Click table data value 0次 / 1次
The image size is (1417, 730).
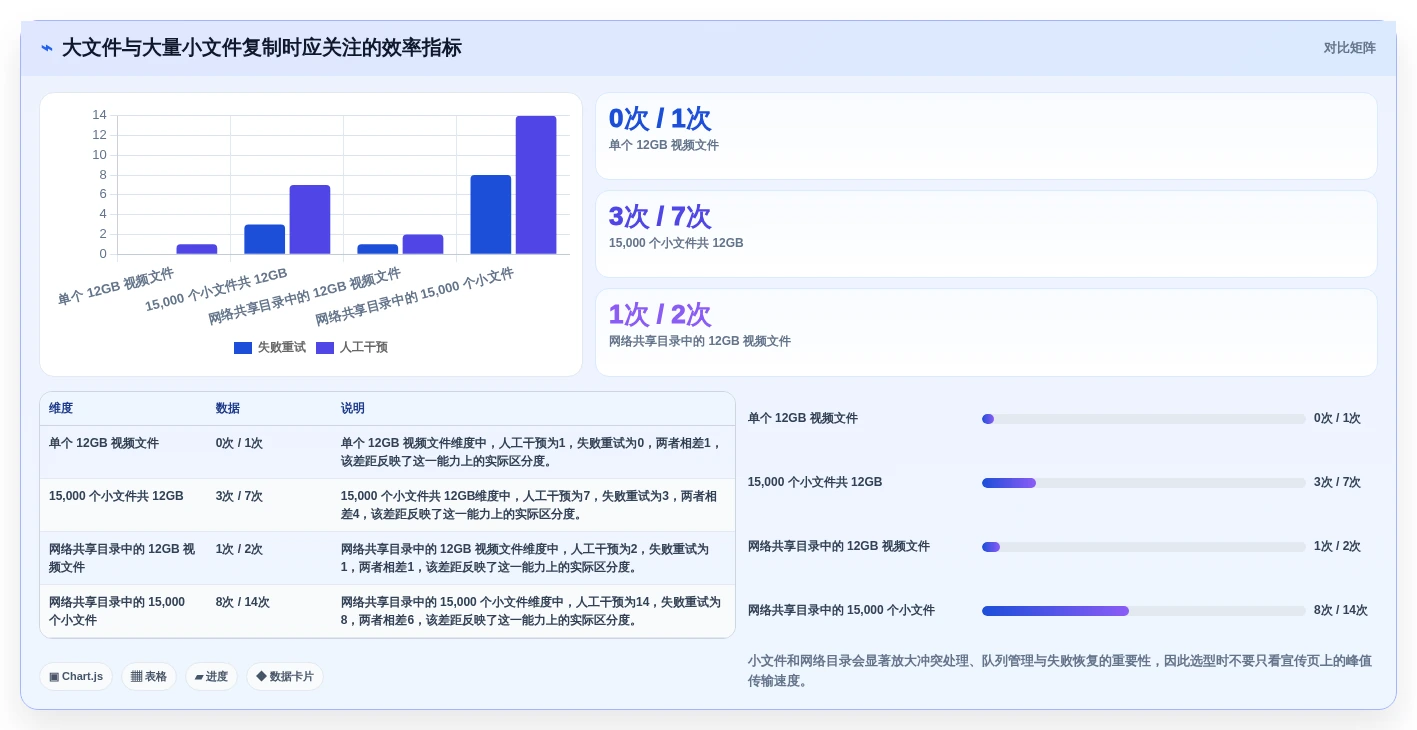pyautogui.click(x=239, y=443)
